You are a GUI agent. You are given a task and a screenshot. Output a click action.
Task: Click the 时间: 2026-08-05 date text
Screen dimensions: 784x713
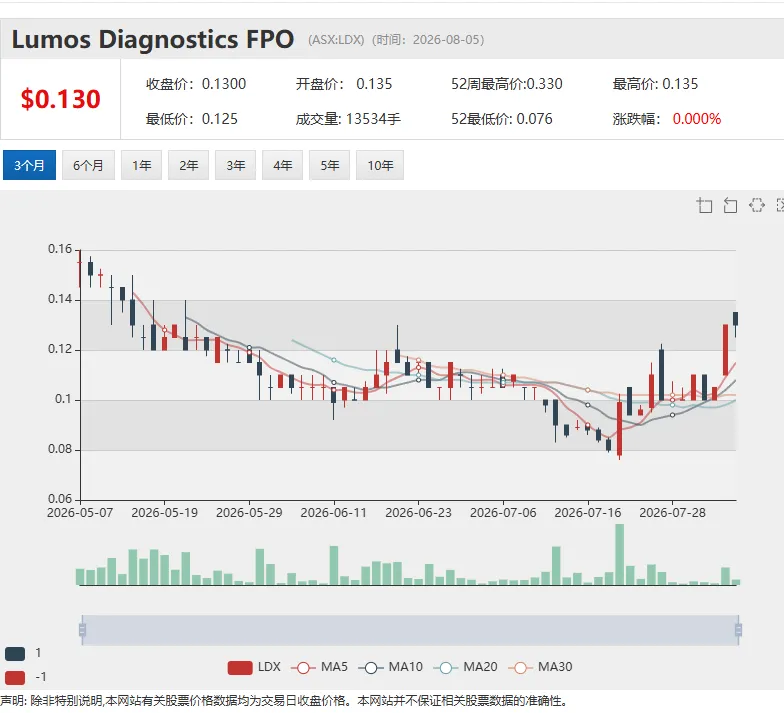[428, 40]
